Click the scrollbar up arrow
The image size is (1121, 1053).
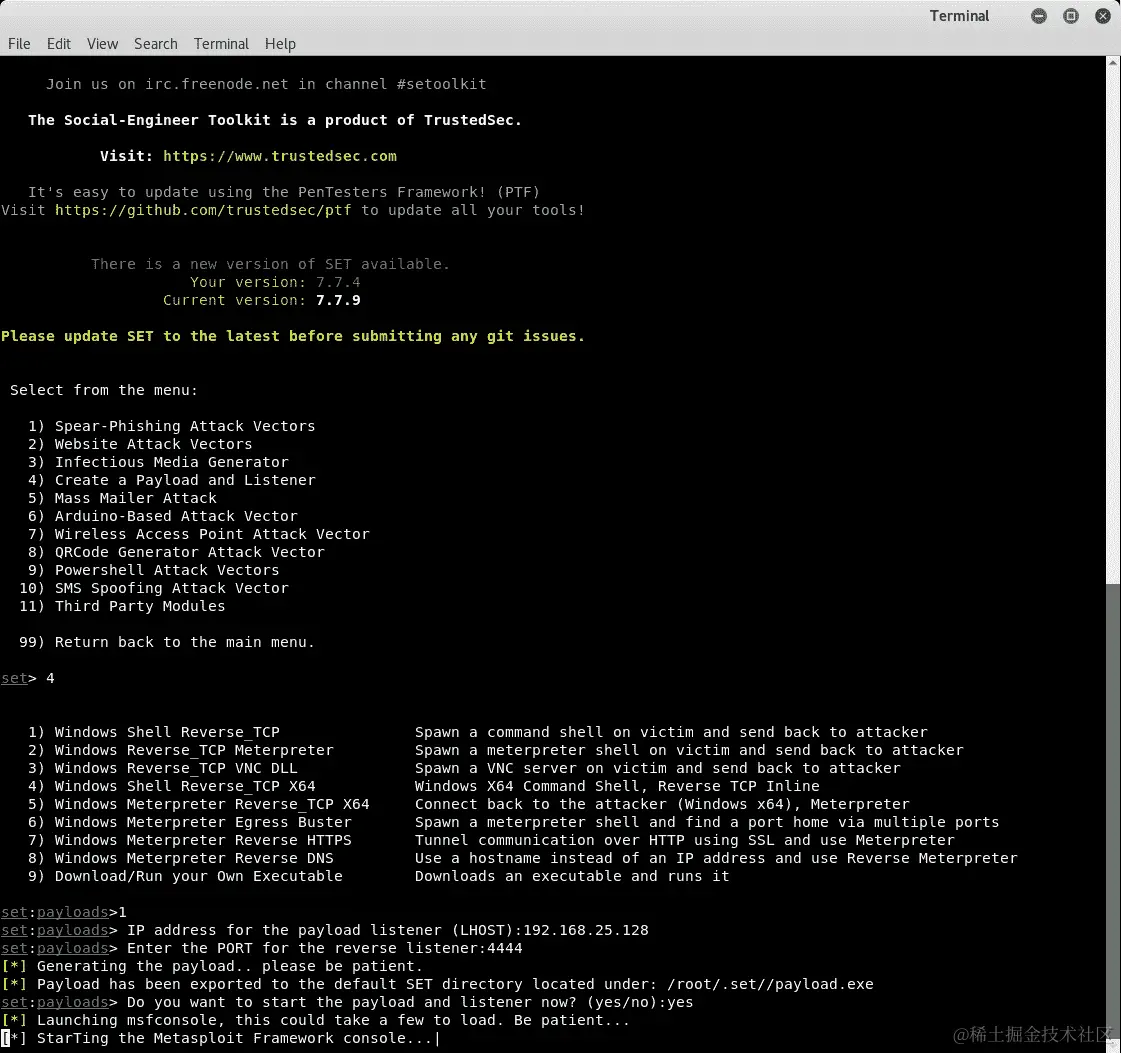(x=1112, y=63)
